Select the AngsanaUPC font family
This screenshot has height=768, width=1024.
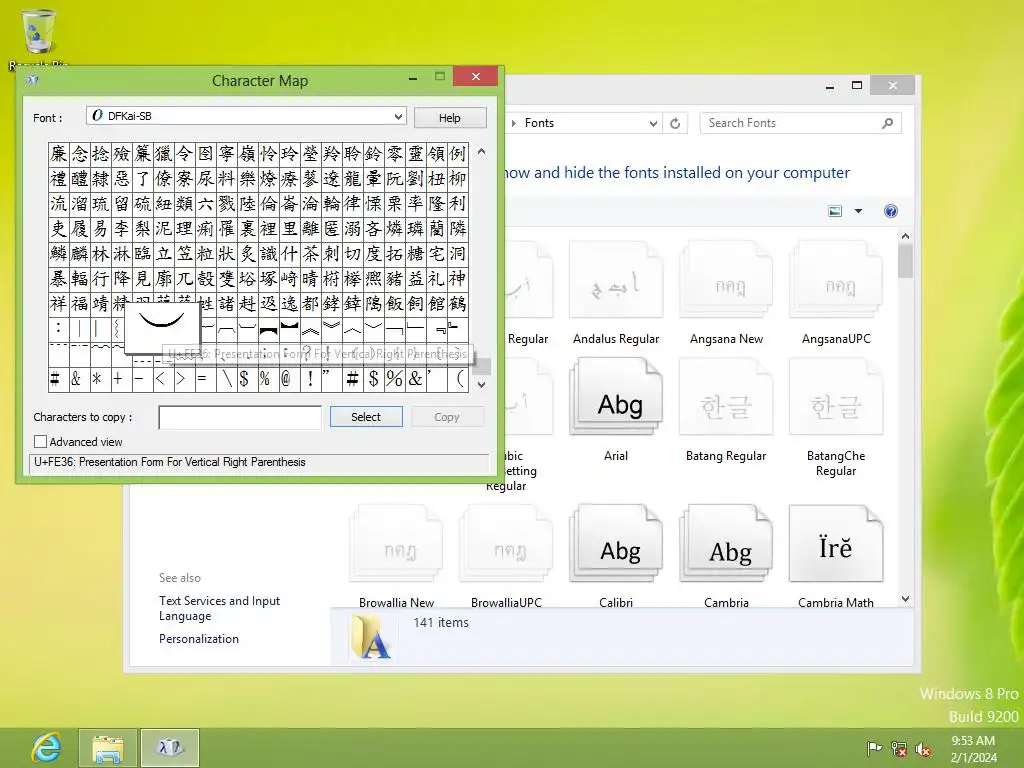836,294
